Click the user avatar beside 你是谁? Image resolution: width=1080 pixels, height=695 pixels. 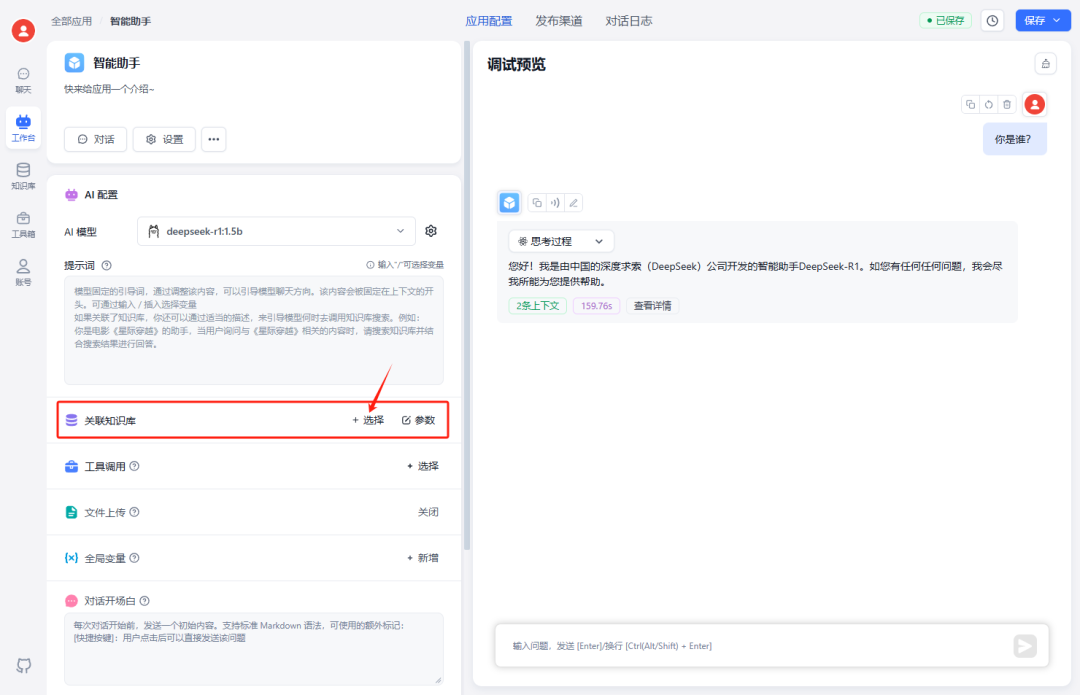tap(1035, 105)
